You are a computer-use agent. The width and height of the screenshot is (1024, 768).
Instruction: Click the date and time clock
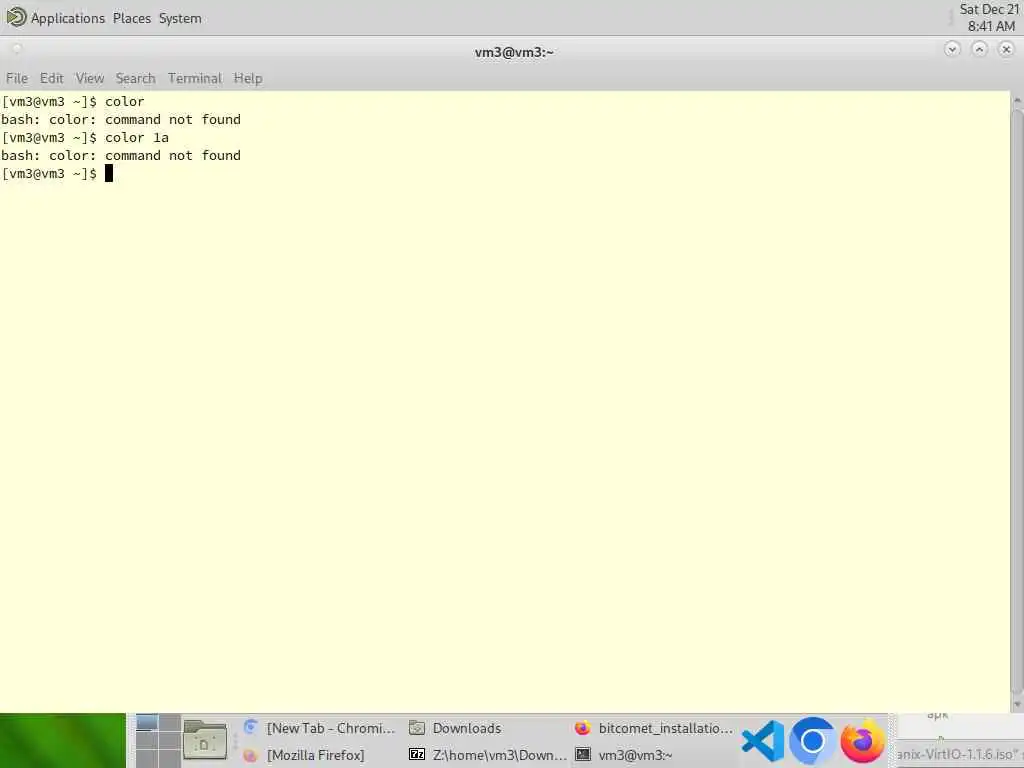(989, 18)
